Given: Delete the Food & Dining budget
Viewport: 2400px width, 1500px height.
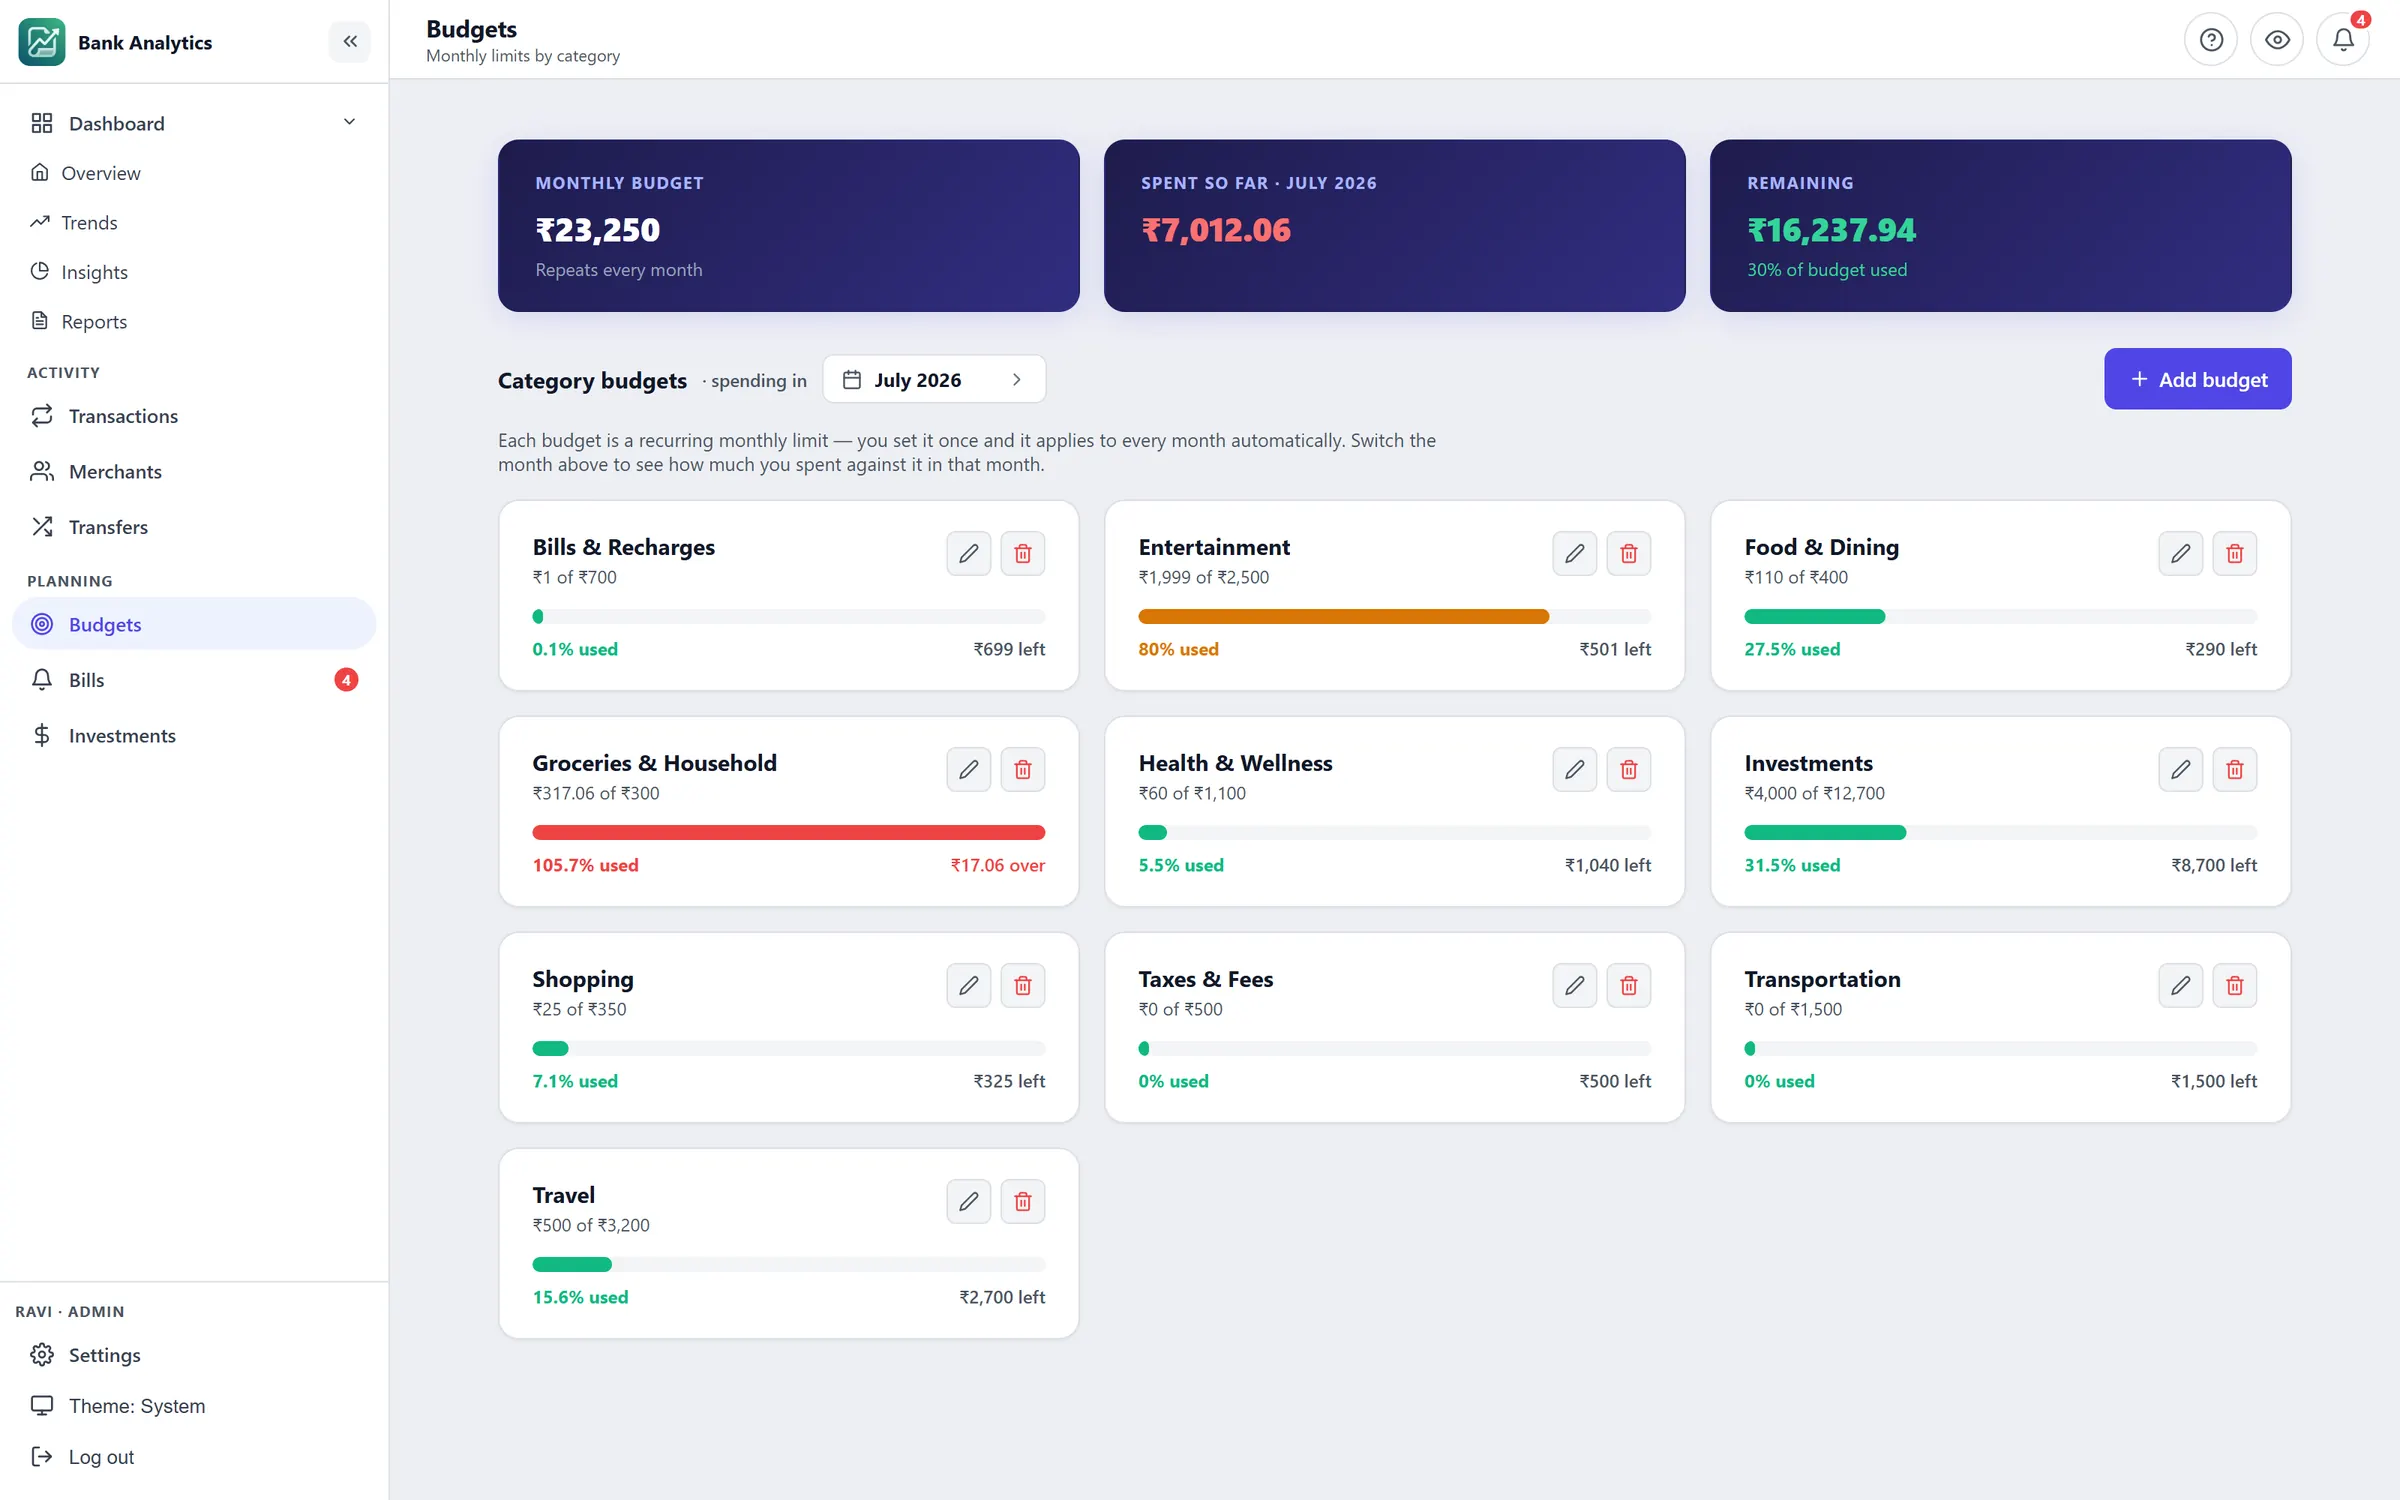Looking at the screenshot, I should 2234,553.
